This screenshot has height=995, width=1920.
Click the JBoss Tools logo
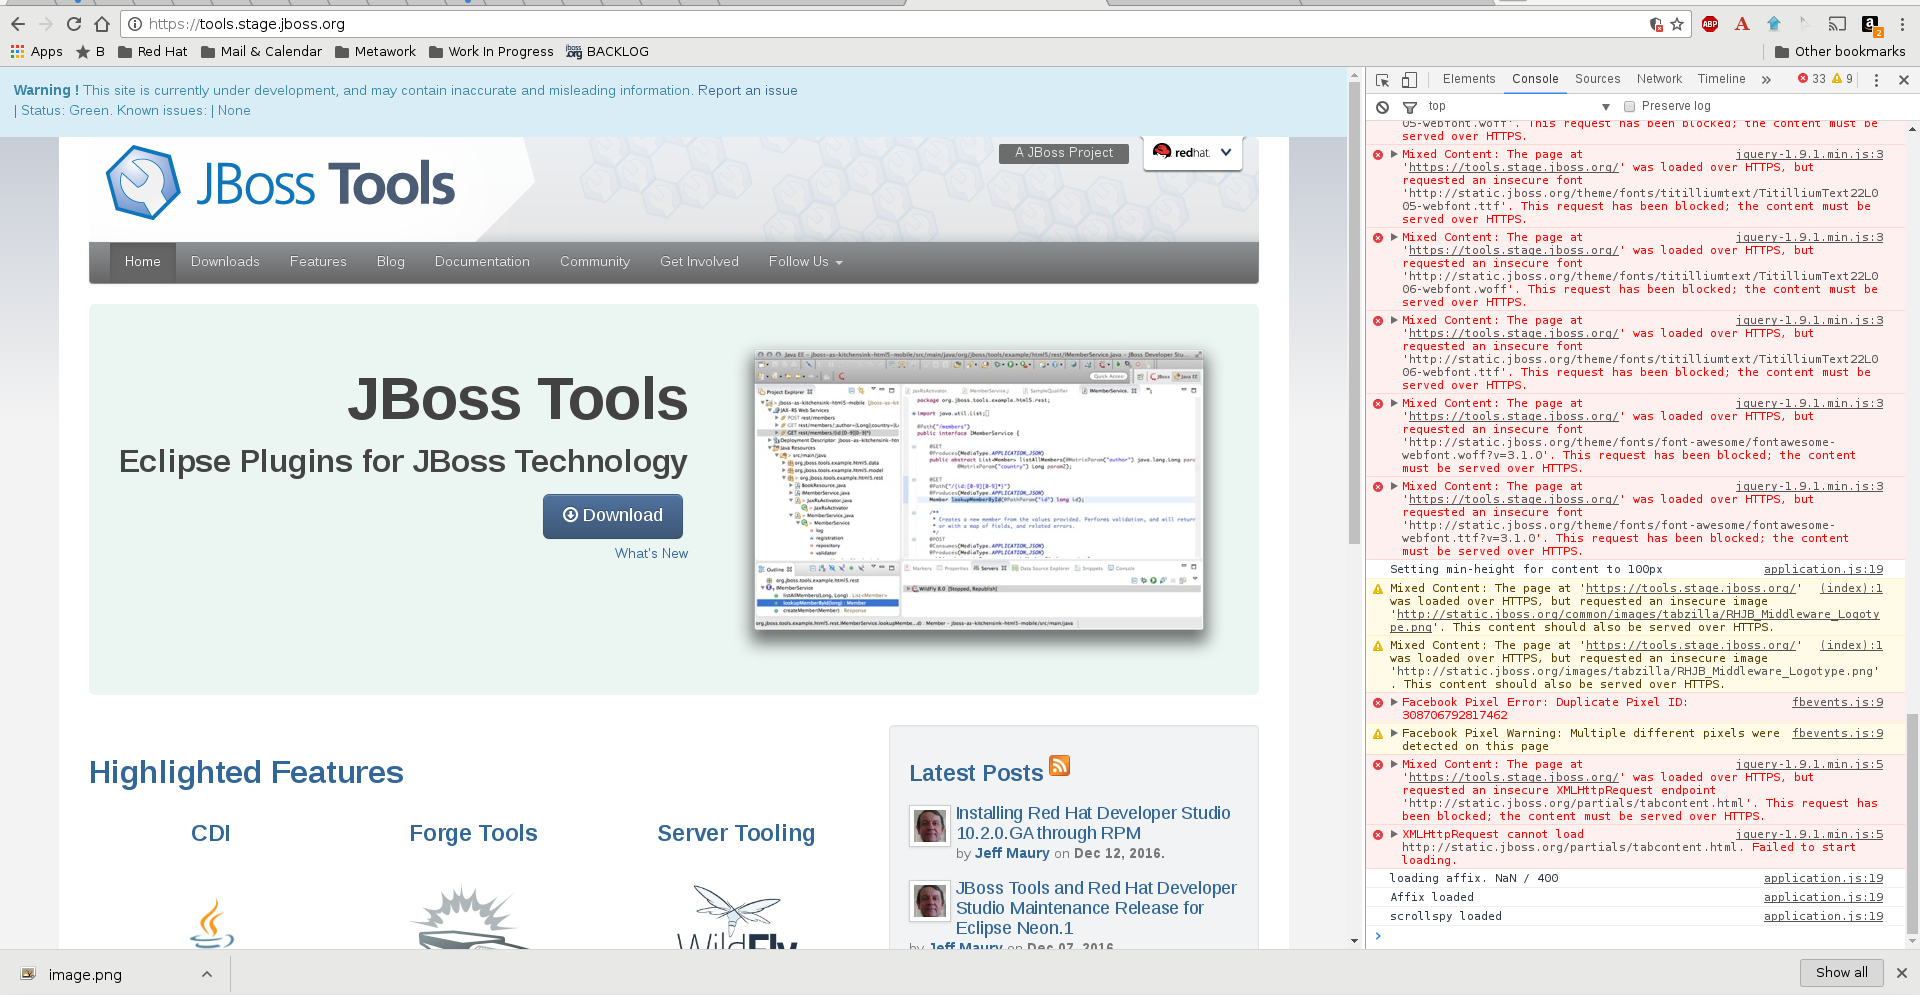tap(281, 183)
